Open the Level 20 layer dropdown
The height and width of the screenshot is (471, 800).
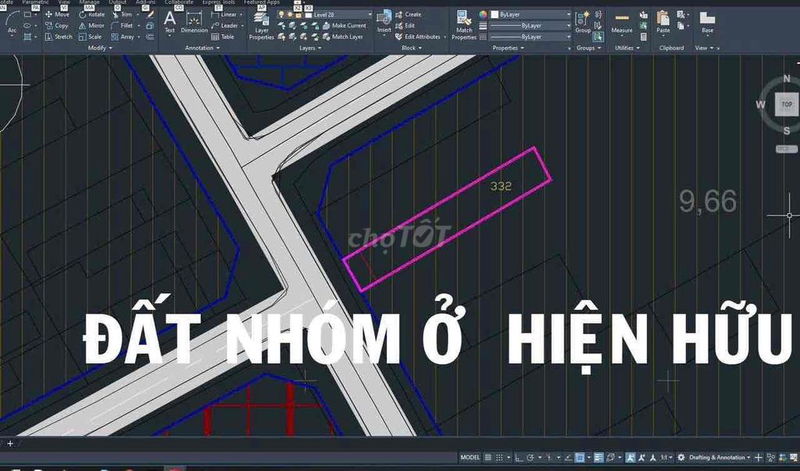click(339, 15)
